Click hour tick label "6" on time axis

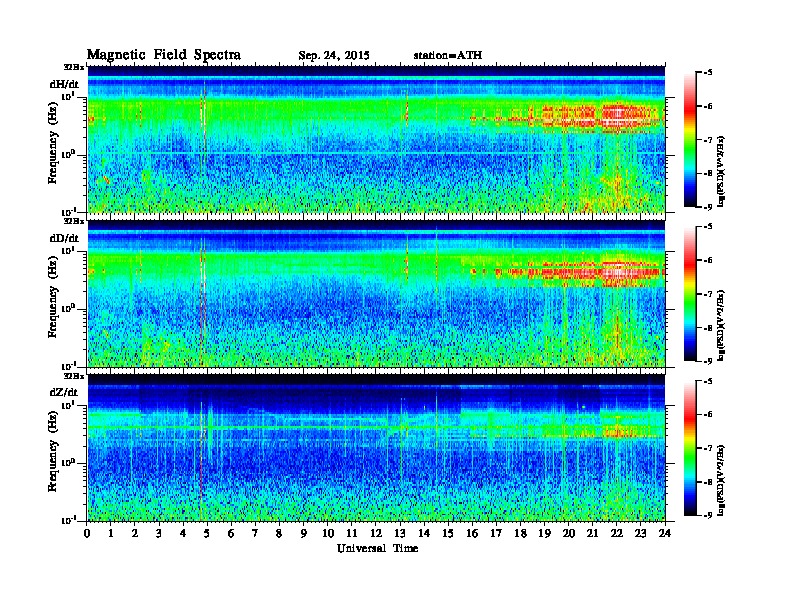[231, 533]
